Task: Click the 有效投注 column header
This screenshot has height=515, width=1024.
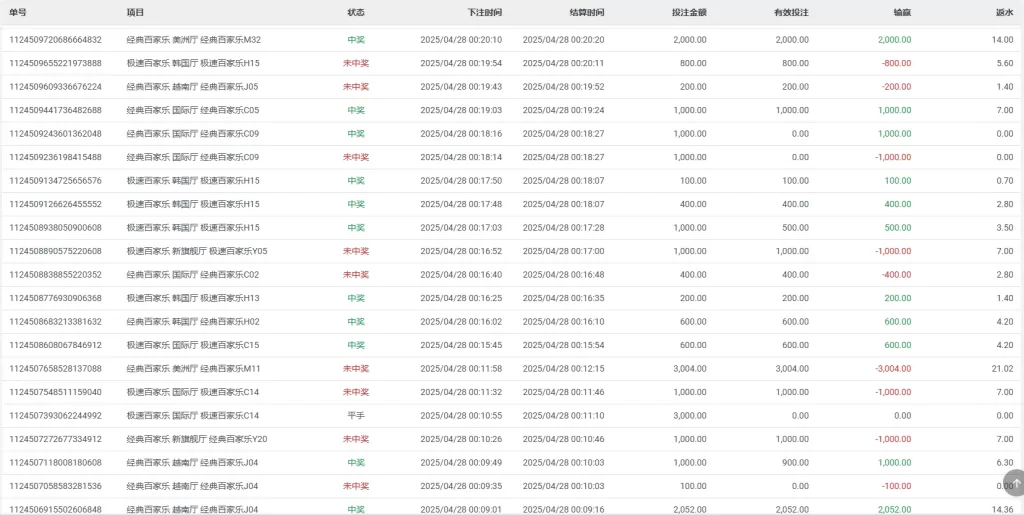Action: 792,12
